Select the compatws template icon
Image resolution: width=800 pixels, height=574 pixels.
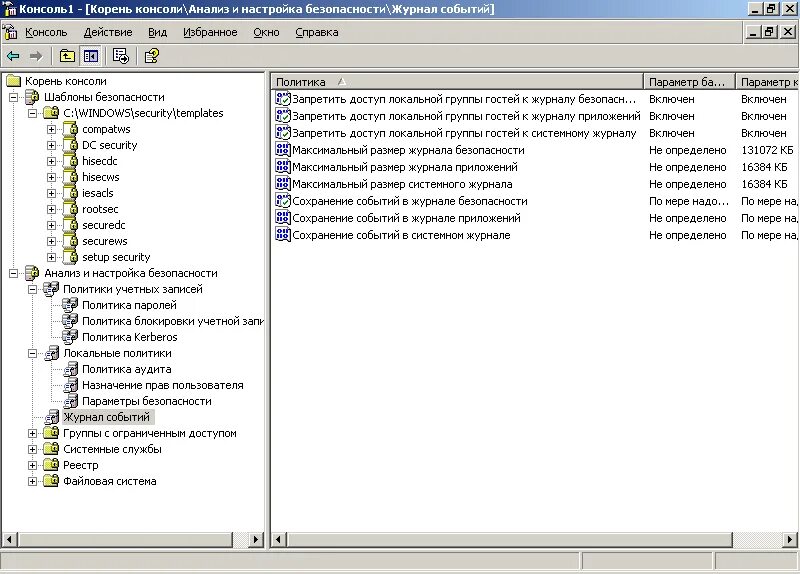(x=70, y=129)
